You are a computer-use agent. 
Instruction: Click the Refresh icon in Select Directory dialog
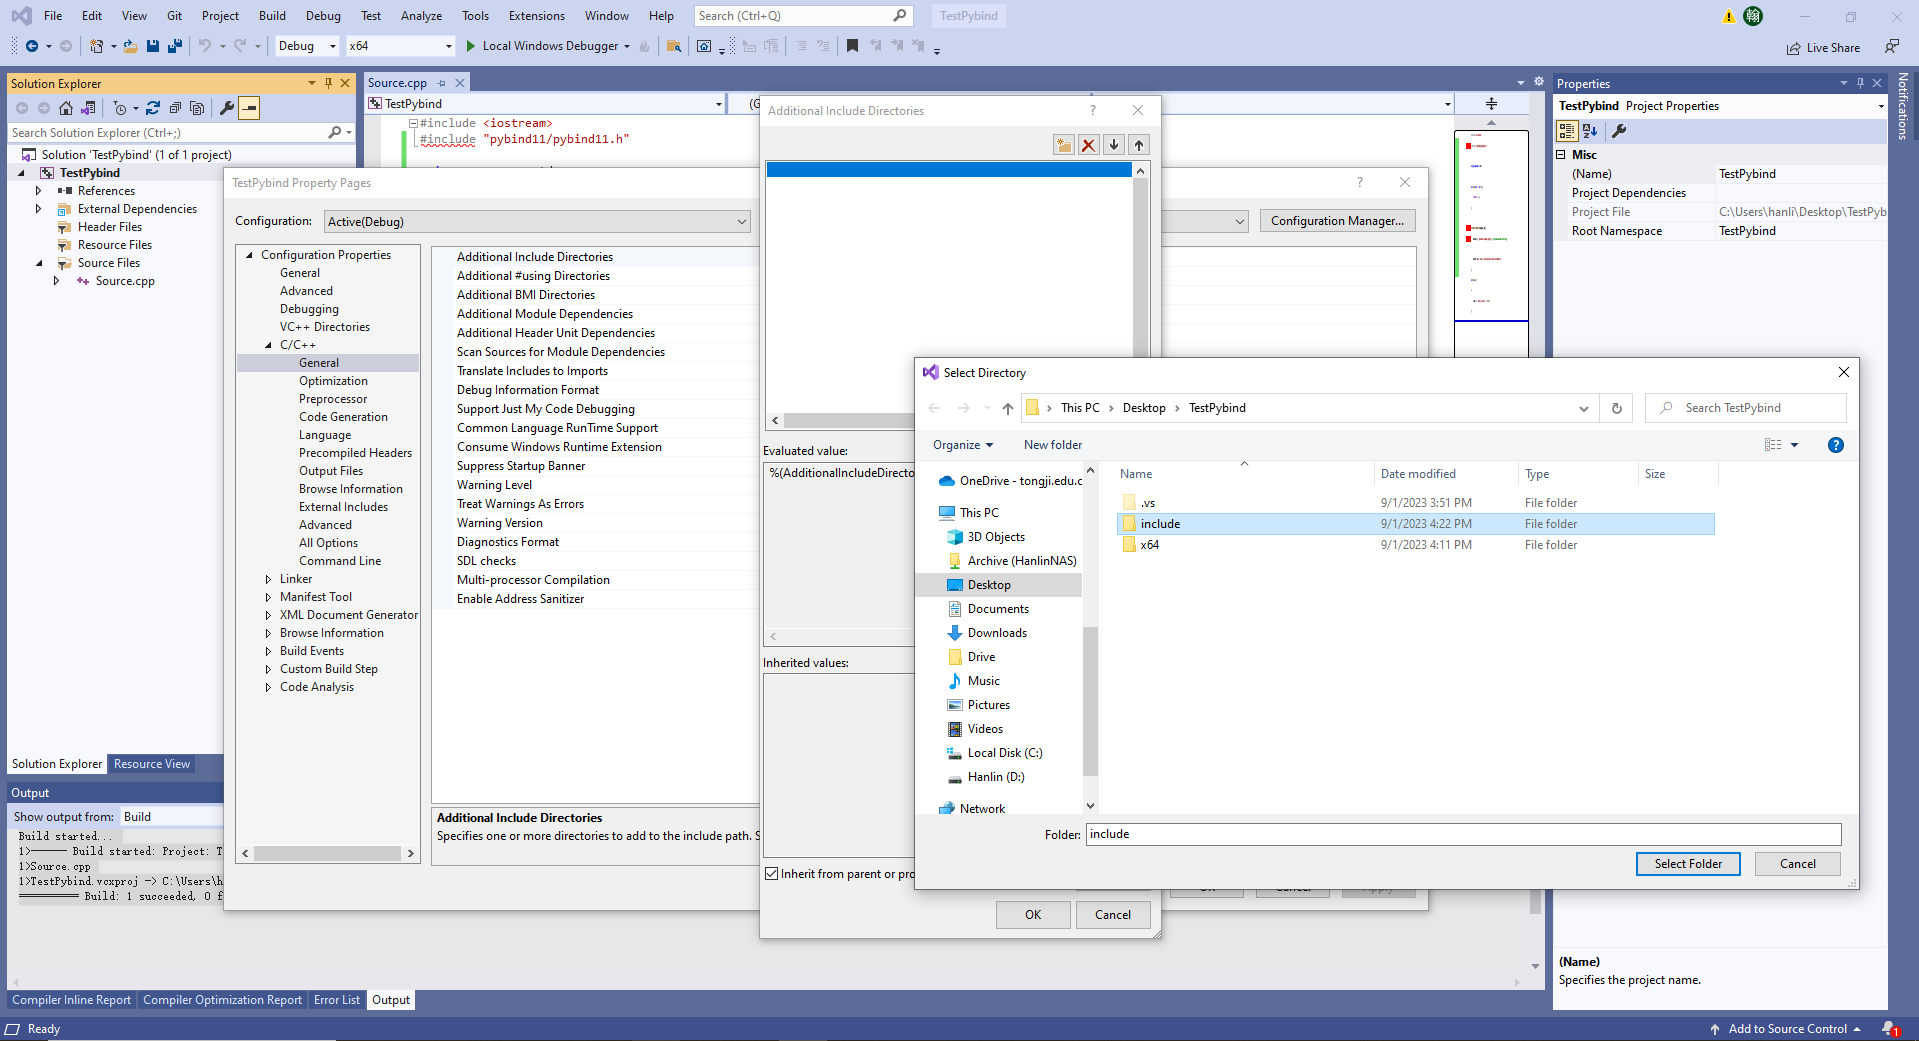[x=1616, y=408]
